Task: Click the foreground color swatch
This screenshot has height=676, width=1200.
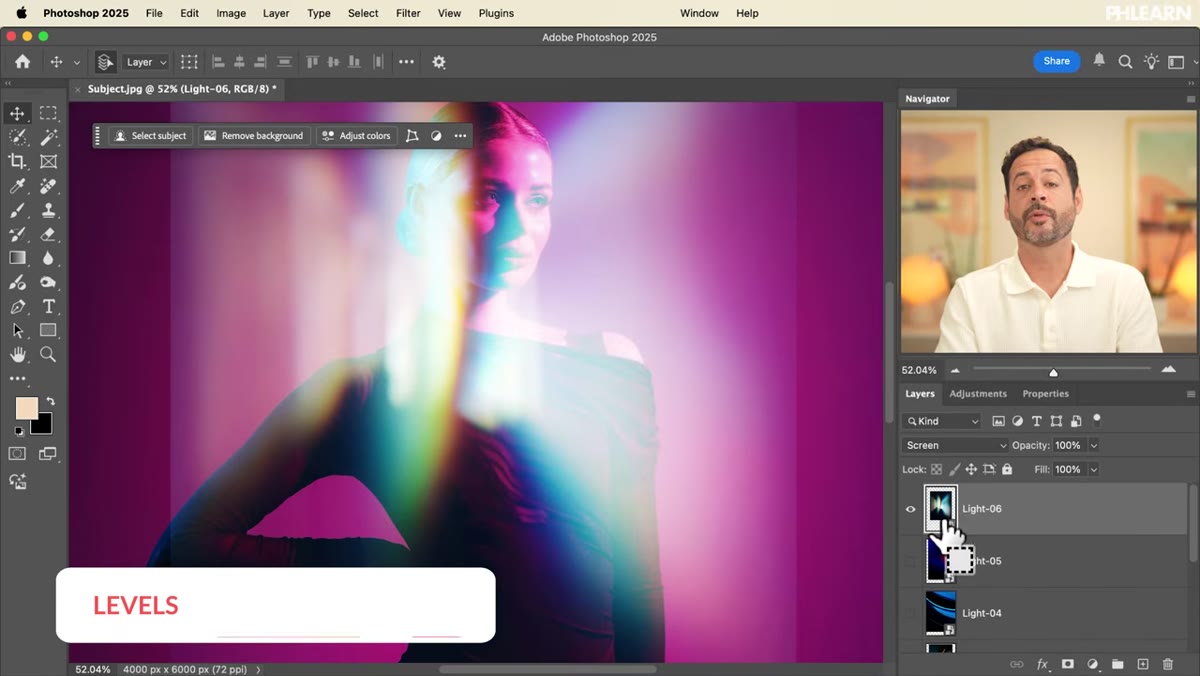Action: pyautogui.click(x=26, y=408)
